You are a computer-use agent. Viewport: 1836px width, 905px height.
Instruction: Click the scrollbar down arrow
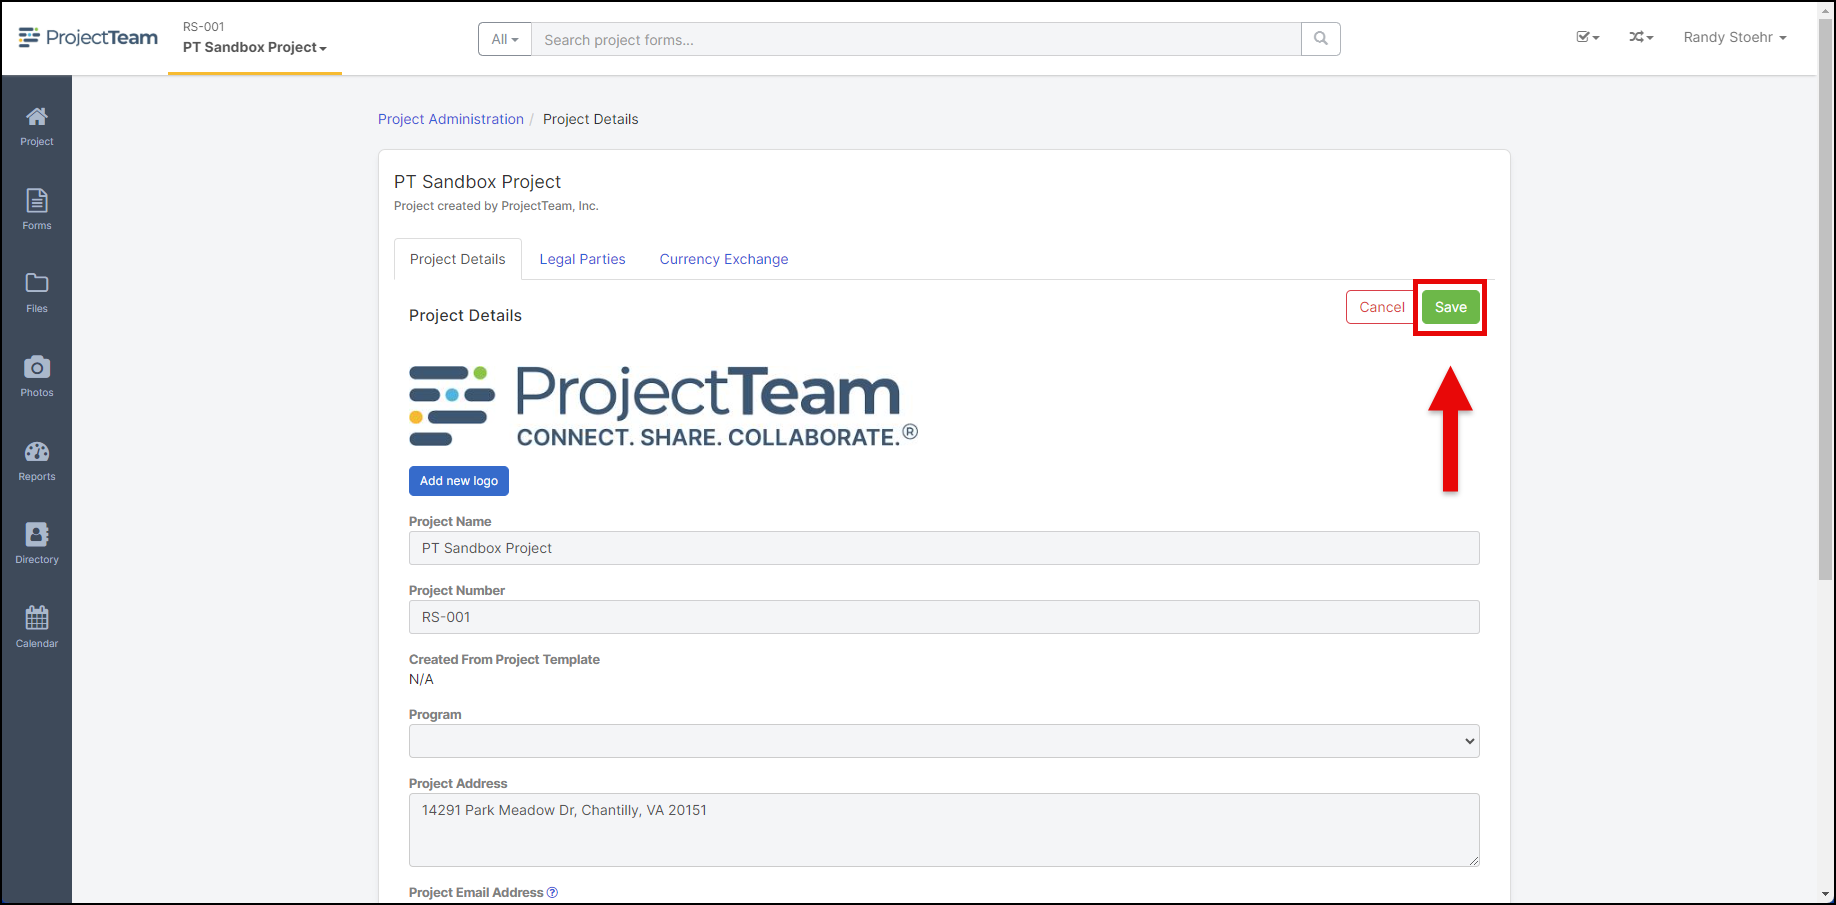pyautogui.click(x=1826, y=894)
